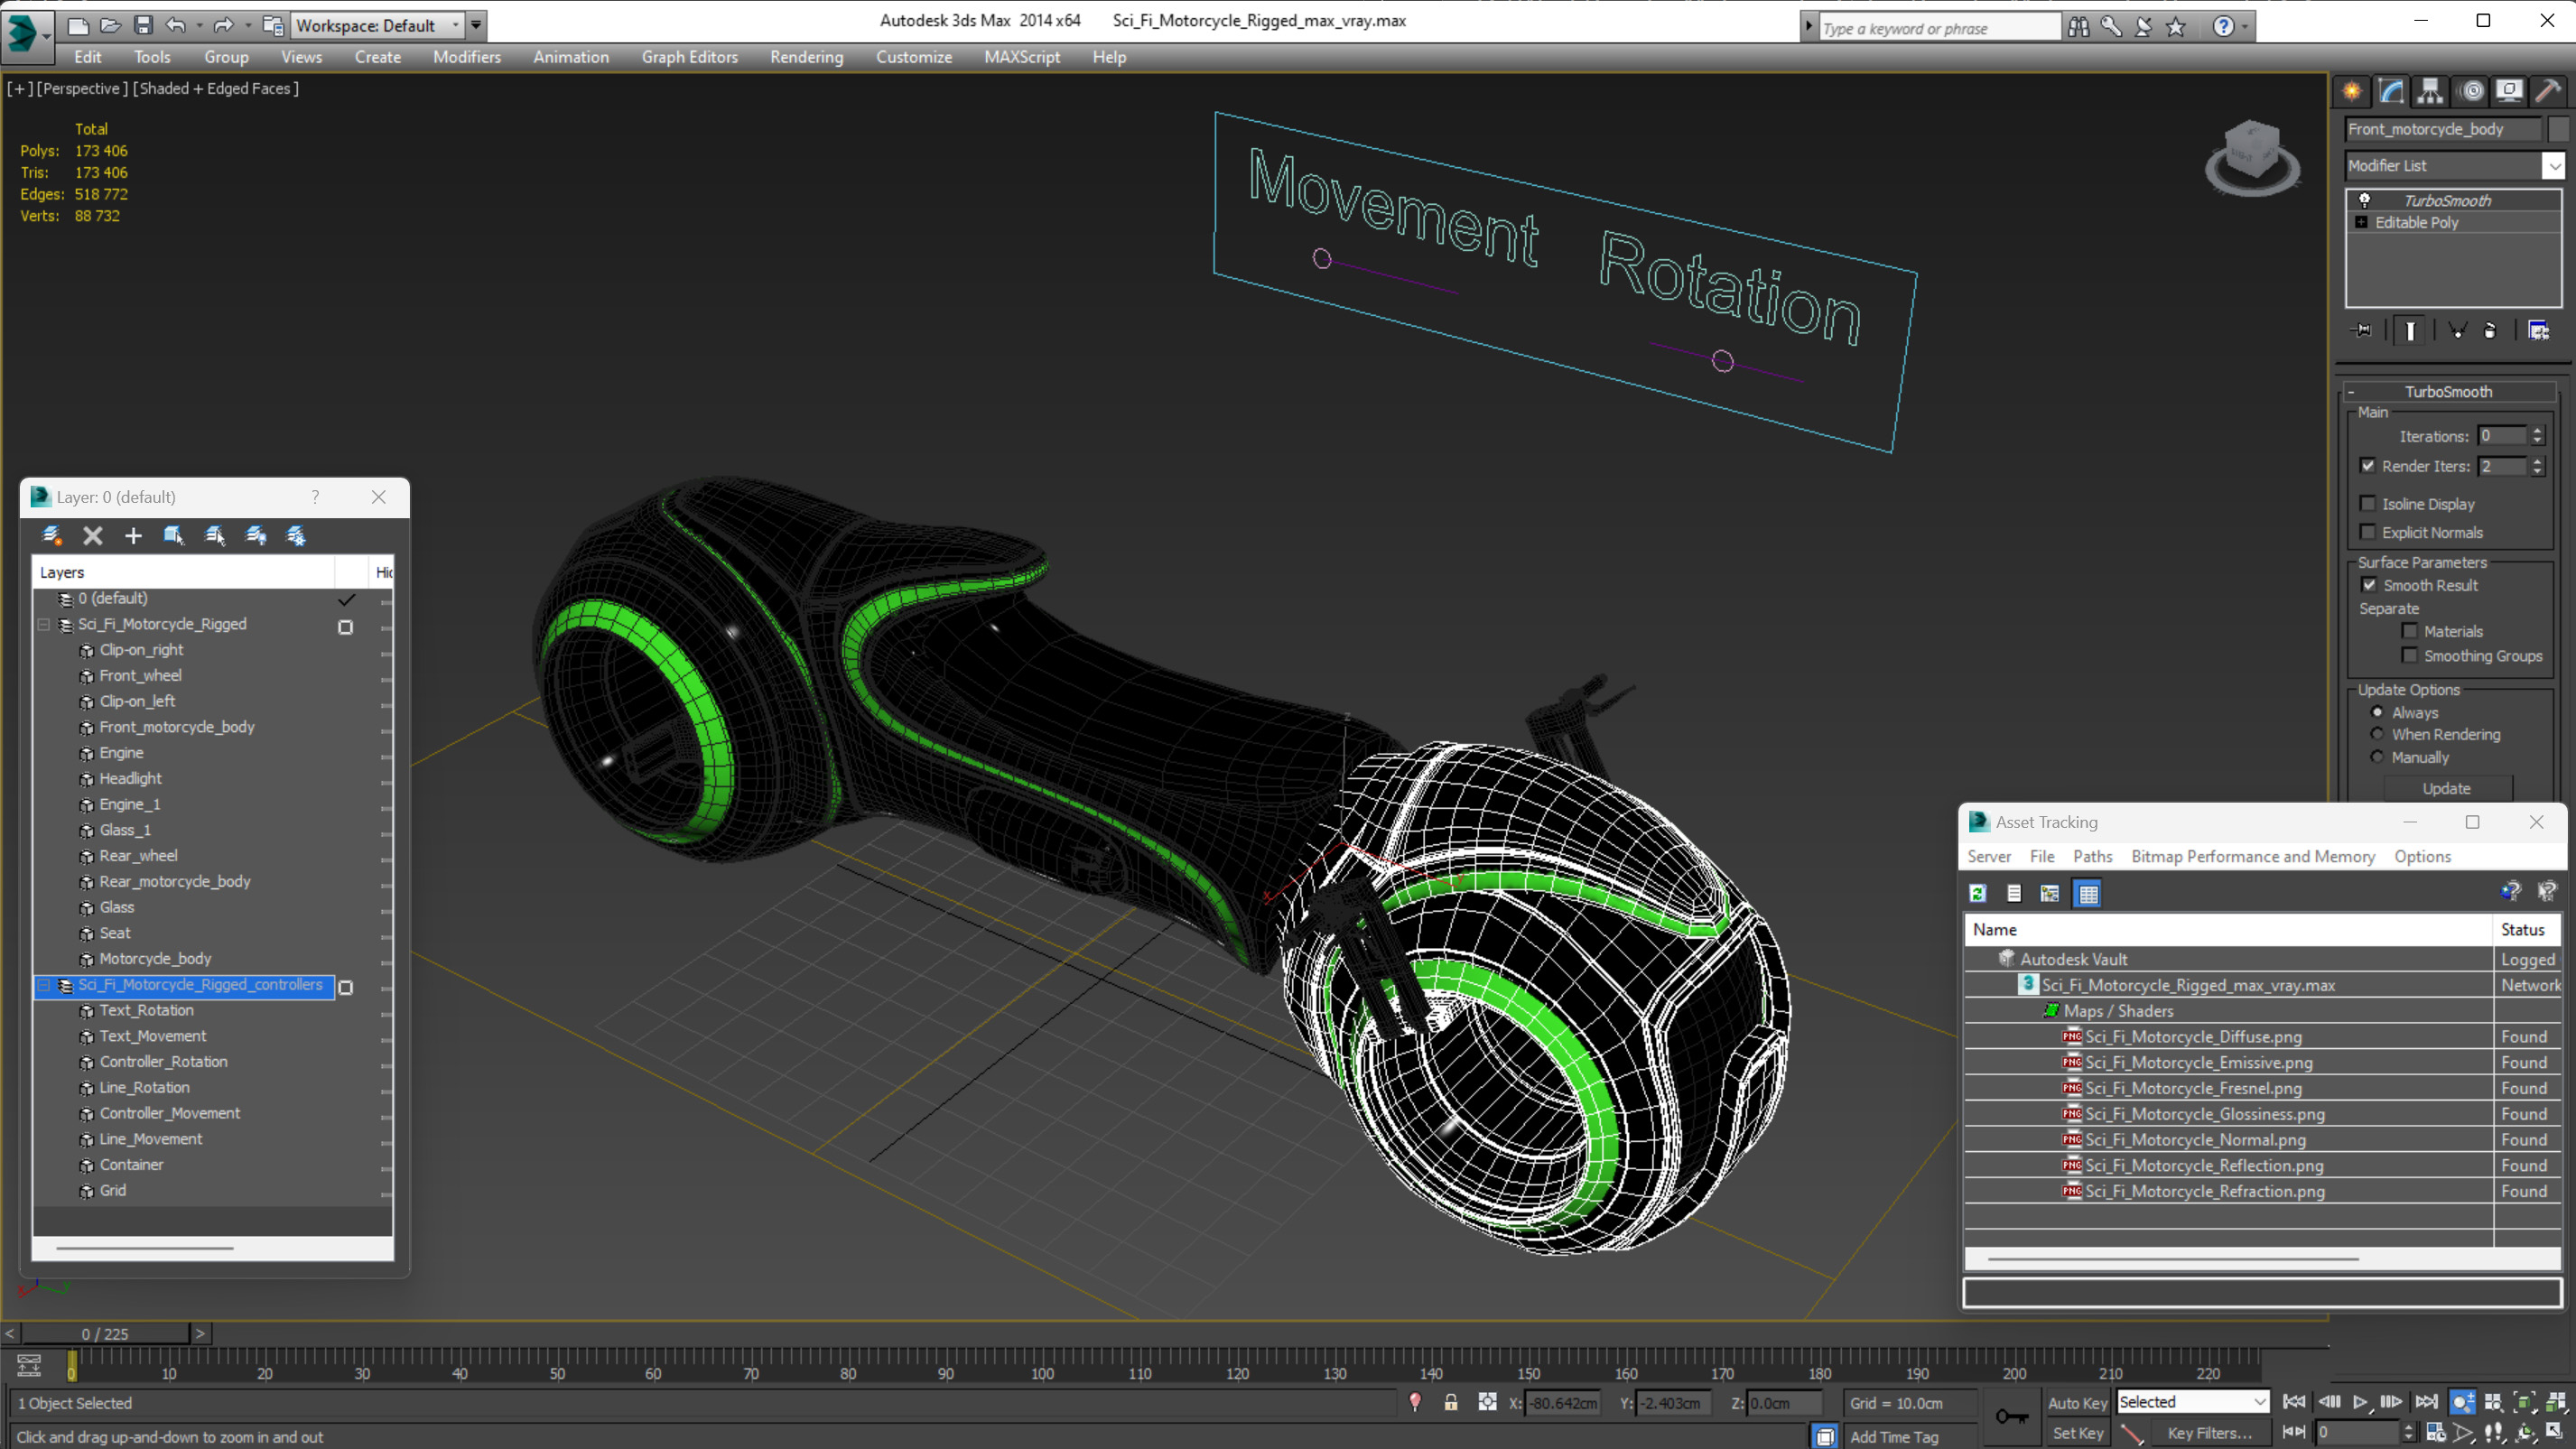Select the When Rendering radio button
Screen dimensions: 2576x1449
click(2378, 734)
